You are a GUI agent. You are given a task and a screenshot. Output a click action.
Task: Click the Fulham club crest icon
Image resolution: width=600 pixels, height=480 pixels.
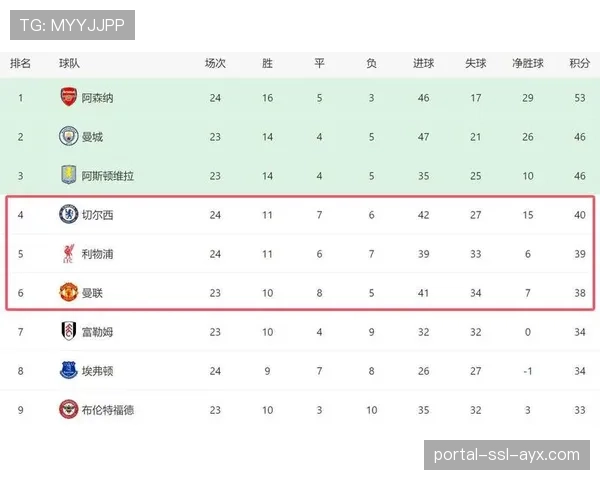[x=68, y=332]
